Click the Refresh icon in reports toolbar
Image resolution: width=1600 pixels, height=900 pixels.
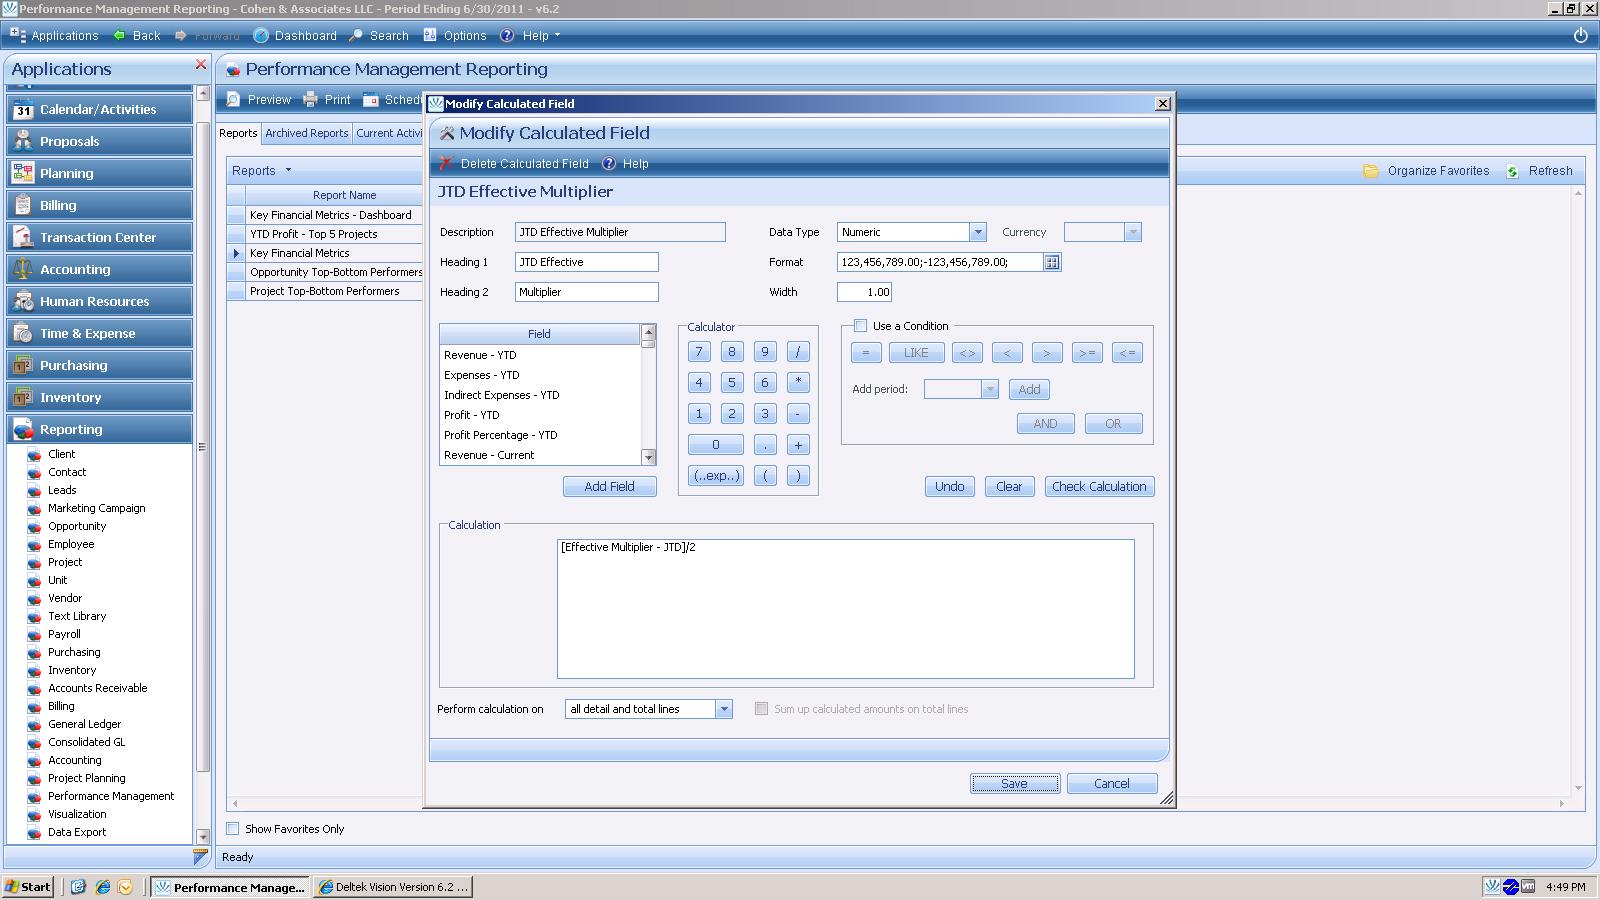point(1512,171)
